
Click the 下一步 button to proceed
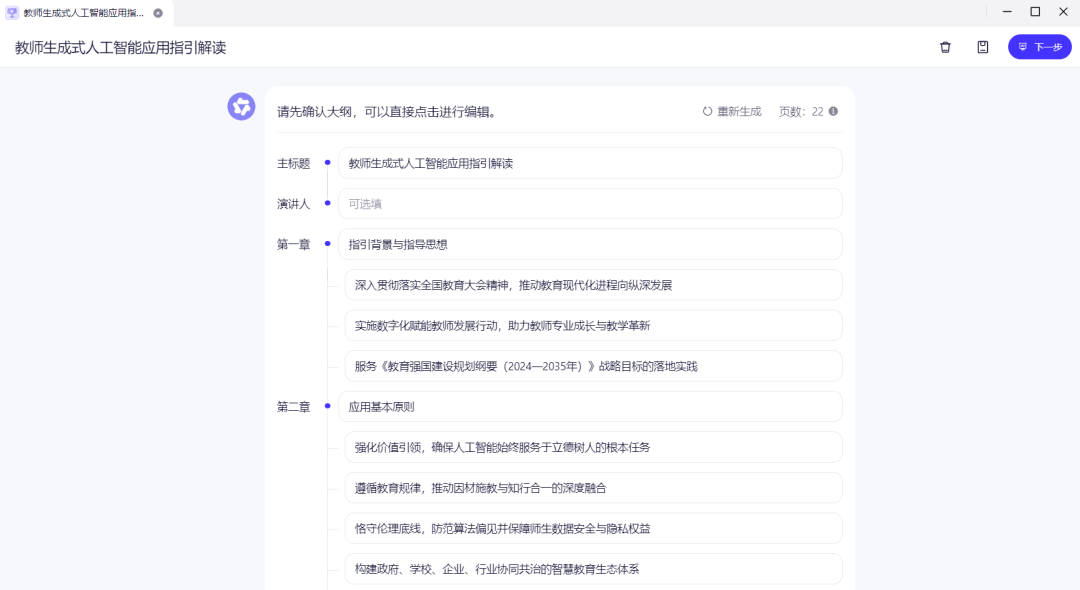tap(1040, 47)
